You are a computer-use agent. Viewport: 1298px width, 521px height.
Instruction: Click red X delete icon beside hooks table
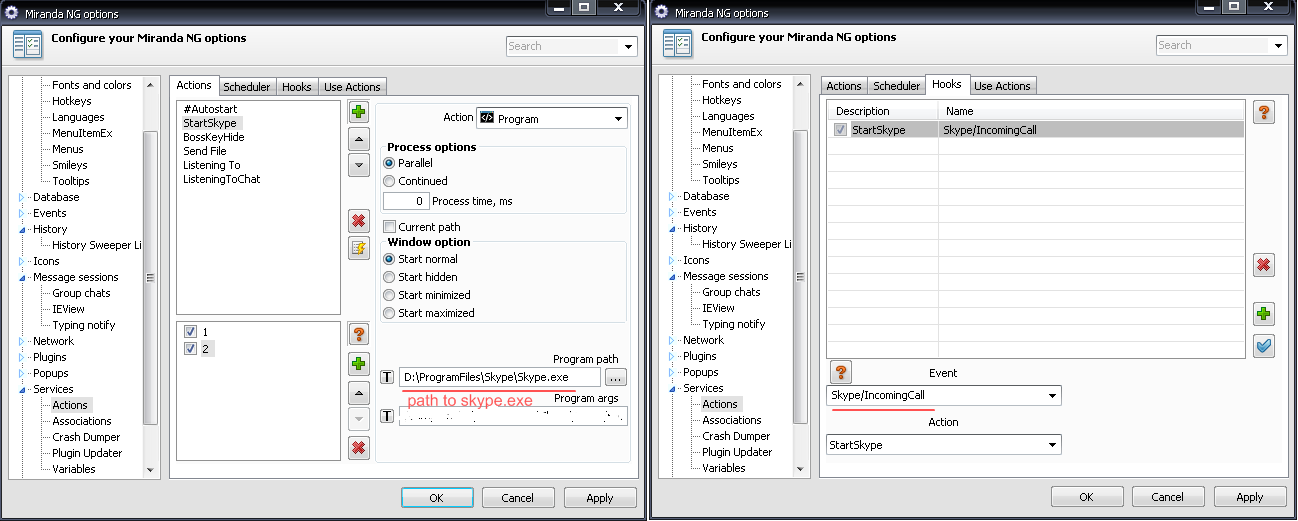click(x=1263, y=265)
